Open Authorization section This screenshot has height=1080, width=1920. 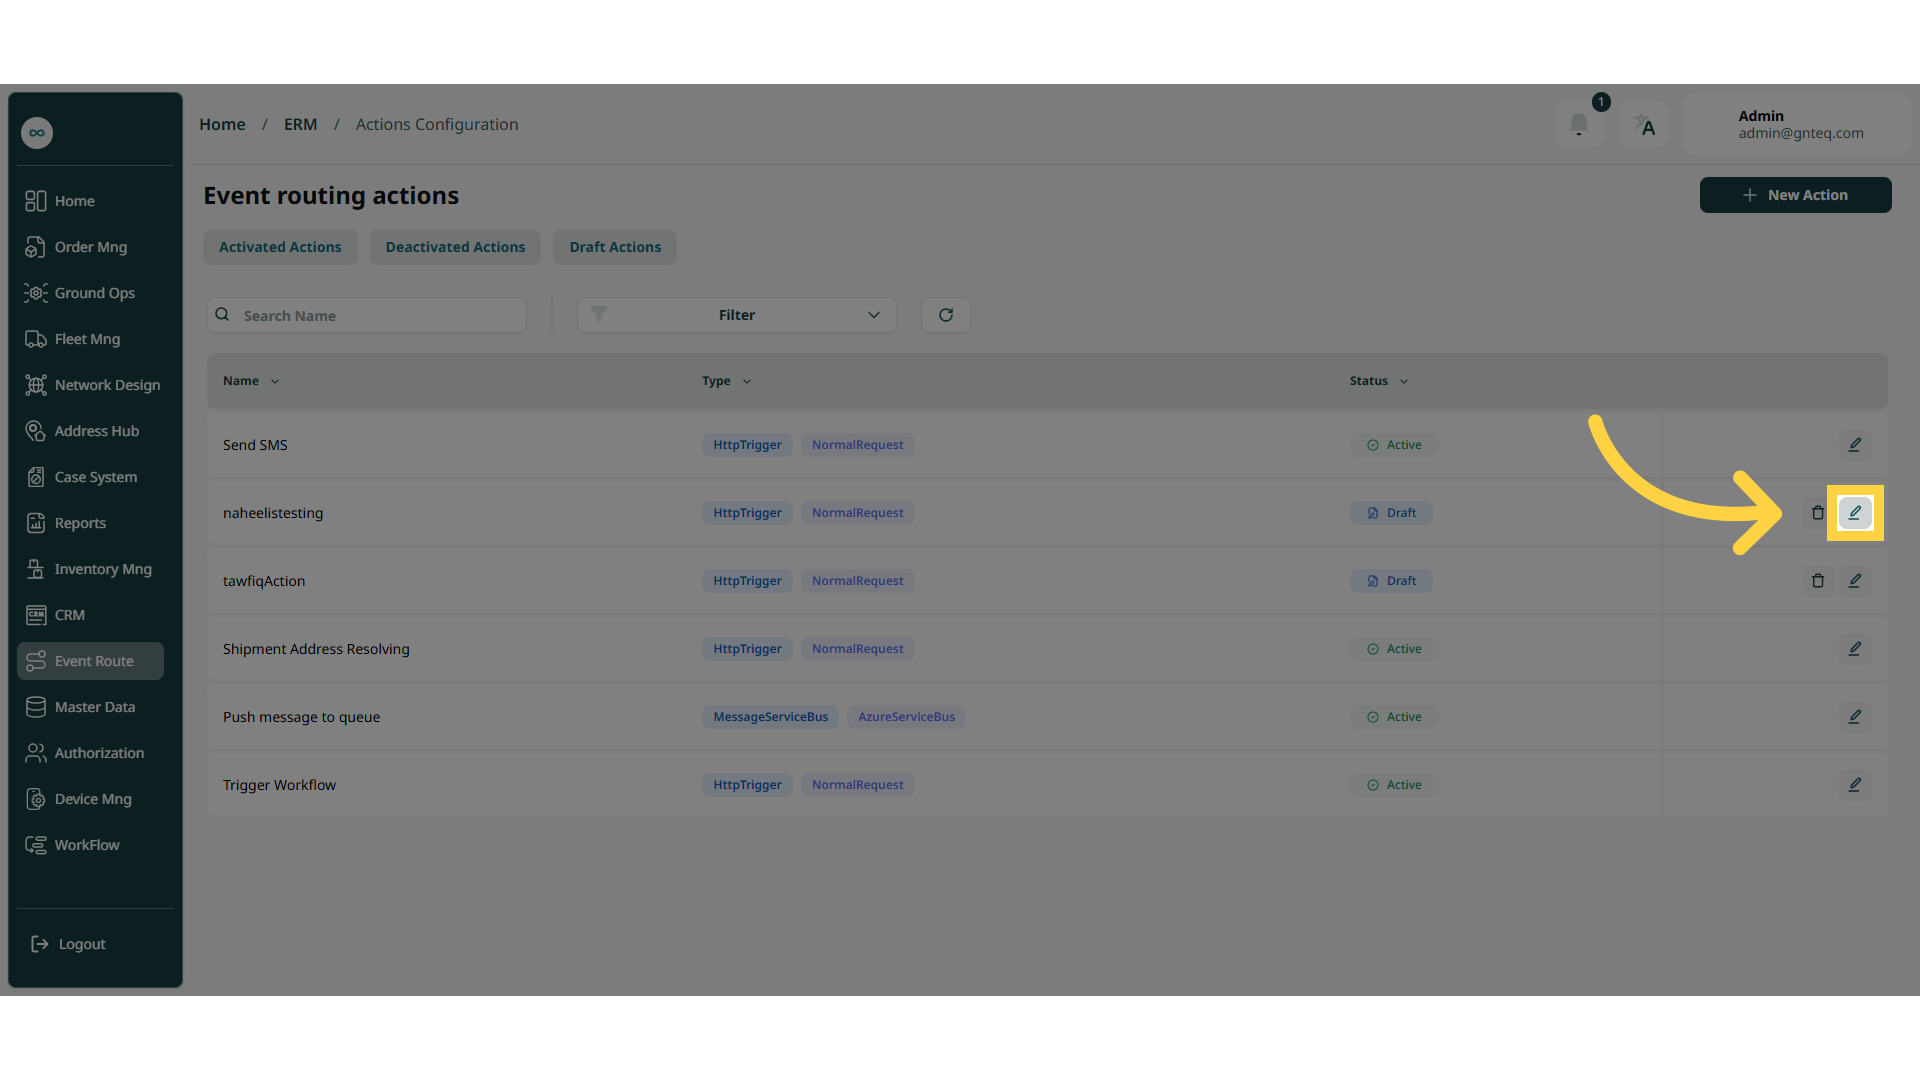90,753
